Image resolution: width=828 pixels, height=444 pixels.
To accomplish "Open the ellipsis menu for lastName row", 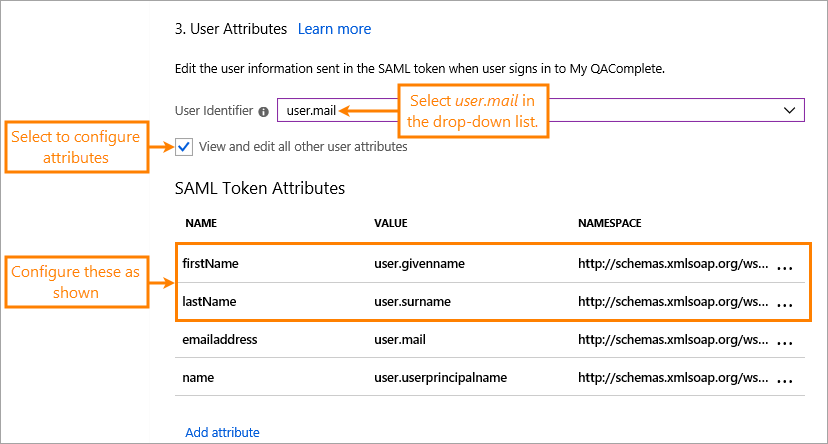I will tap(784, 303).
